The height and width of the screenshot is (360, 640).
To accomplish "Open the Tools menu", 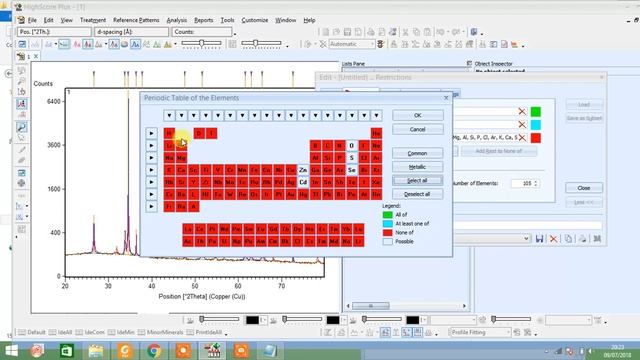I will click(227, 20).
